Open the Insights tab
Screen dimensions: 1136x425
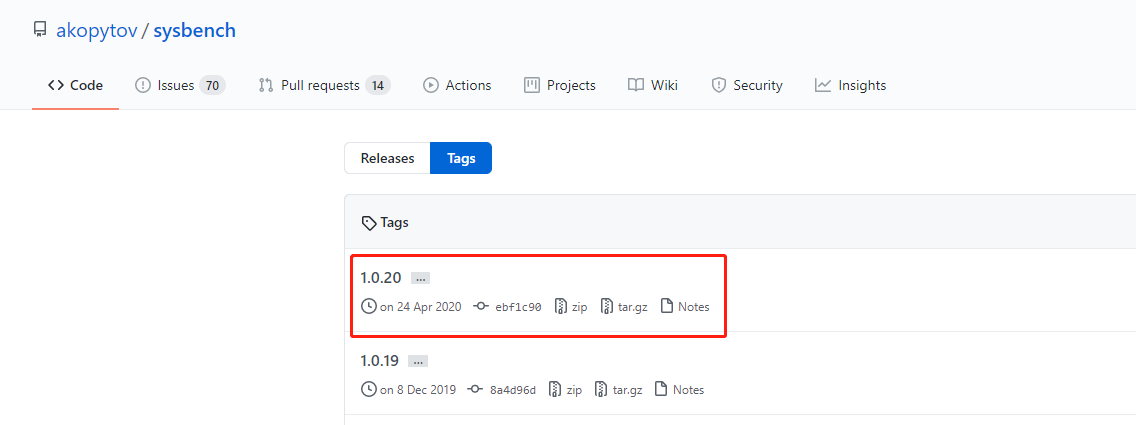tap(850, 85)
